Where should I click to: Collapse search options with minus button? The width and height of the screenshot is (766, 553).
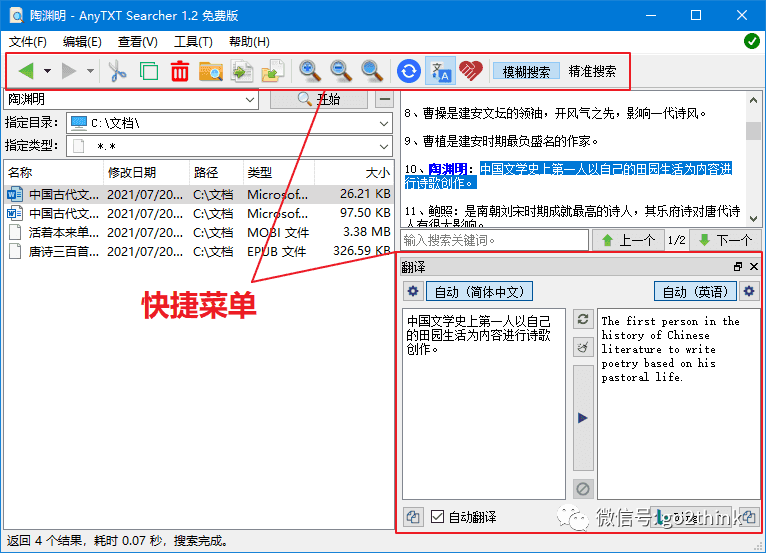(385, 100)
